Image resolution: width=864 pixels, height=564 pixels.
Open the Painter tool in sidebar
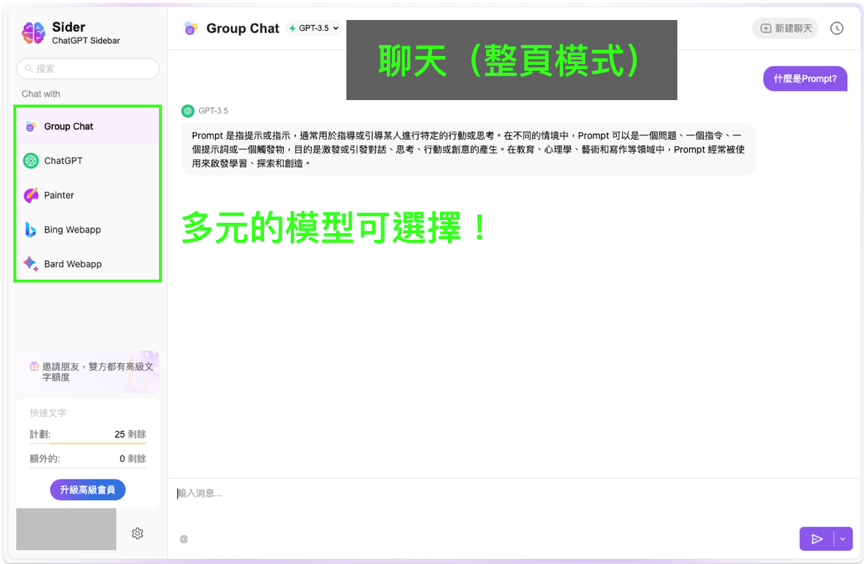[88, 195]
